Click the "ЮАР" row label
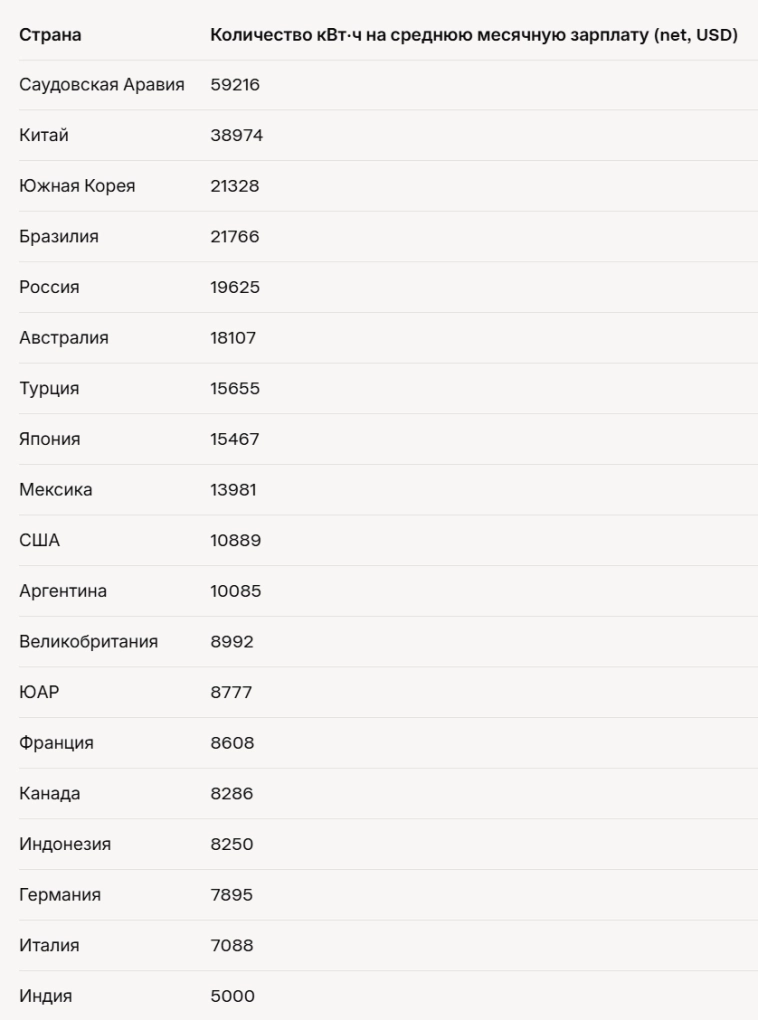This screenshot has height=1020, width=758. tap(39, 693)
